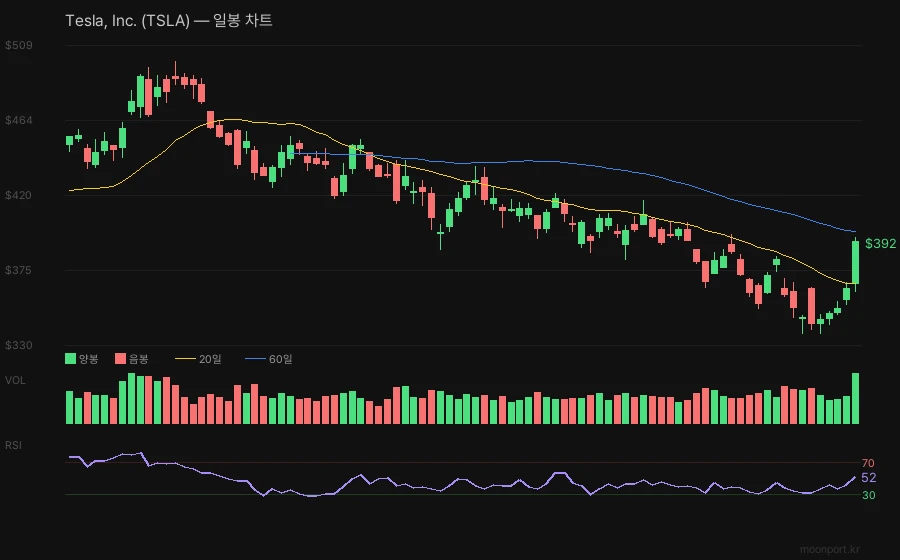Click the VOL panel label
This screenshot has height=560, width=900.
(x=15, y=380)
